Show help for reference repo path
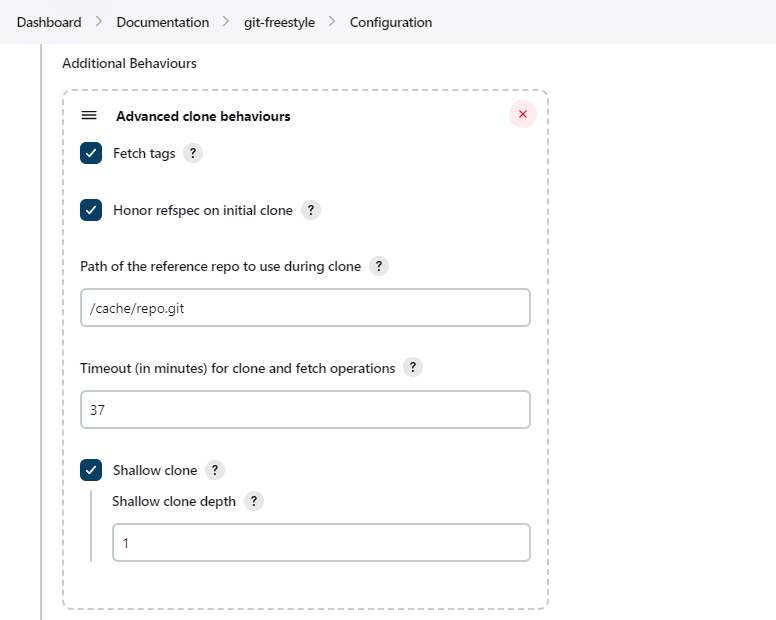The image size is (776, 620). (379, 266)
